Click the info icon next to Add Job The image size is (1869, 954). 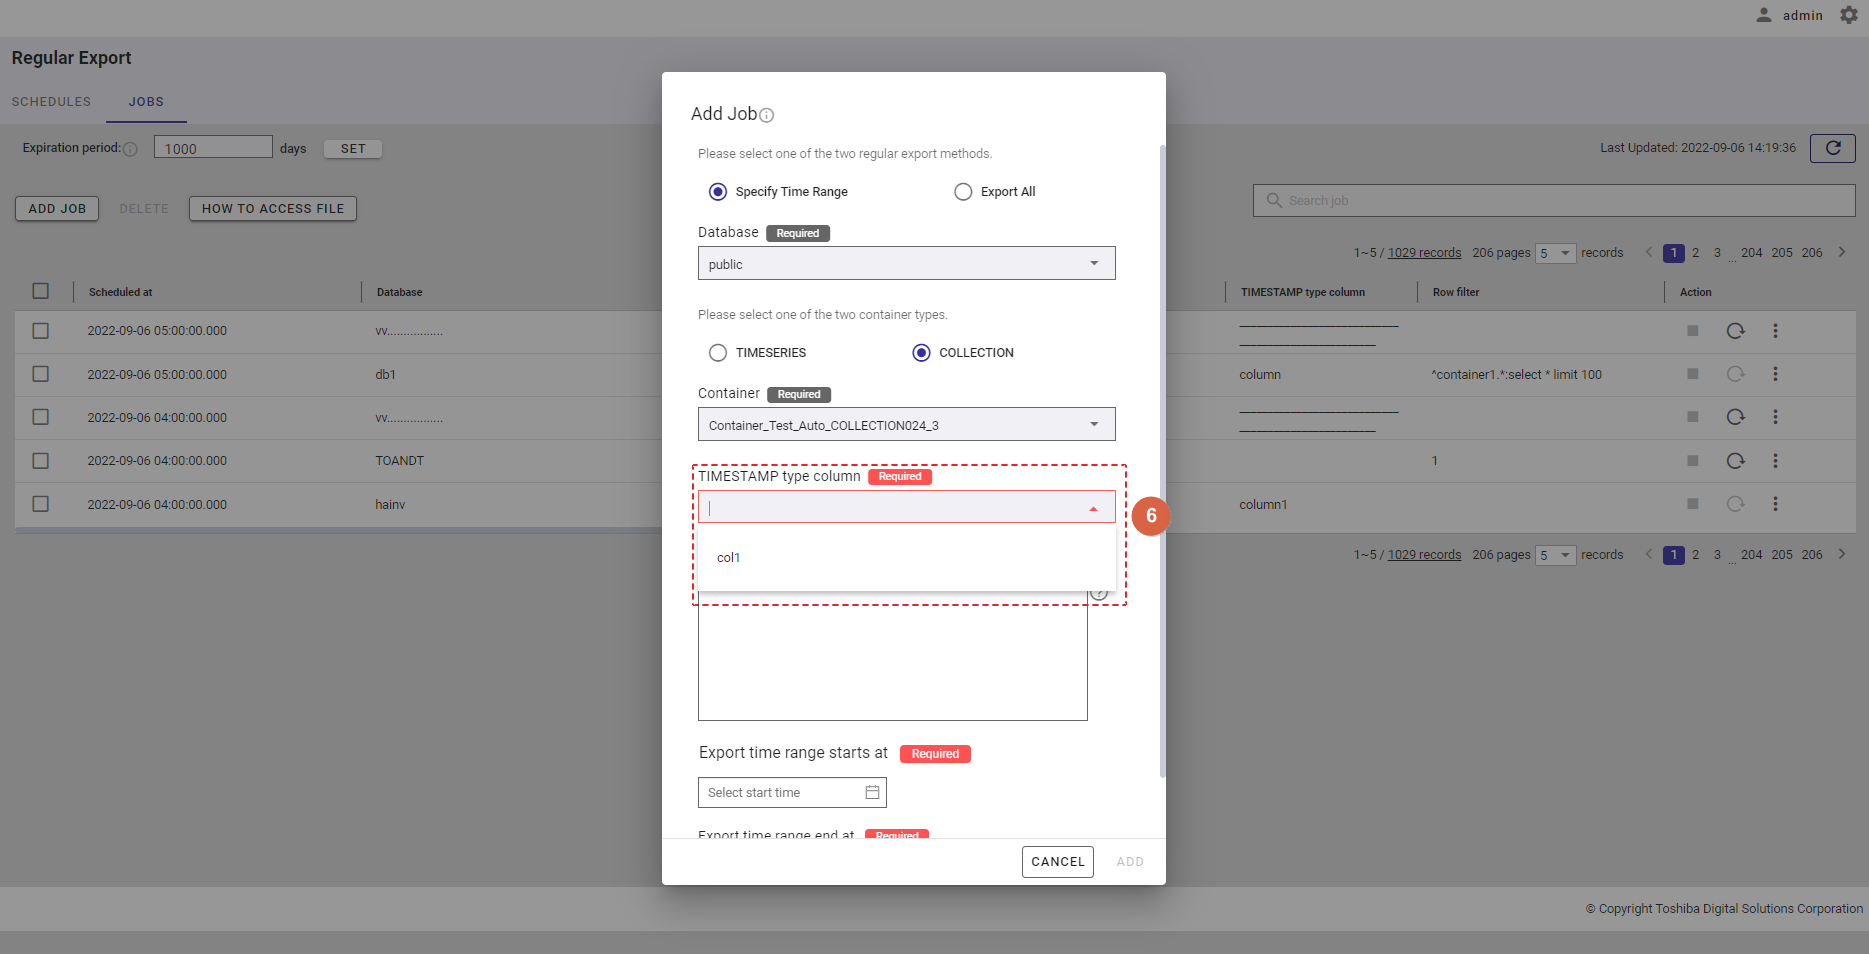(767, 115)
